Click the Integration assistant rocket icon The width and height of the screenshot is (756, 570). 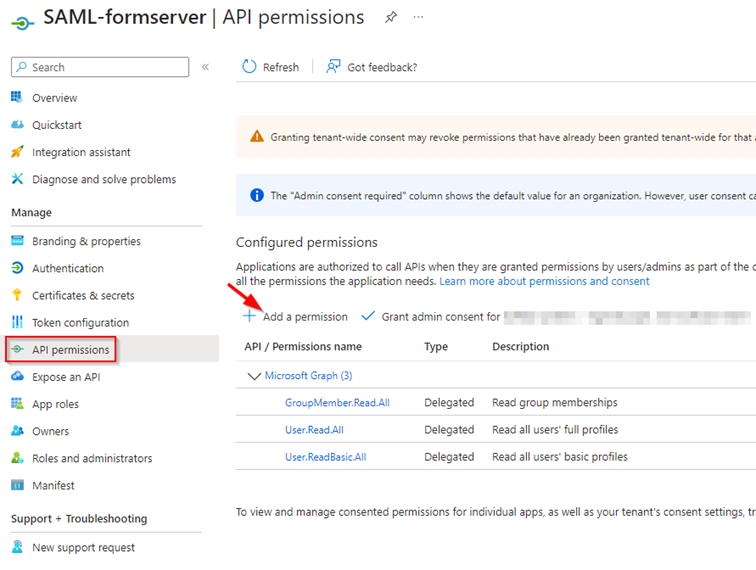(17, 152)
